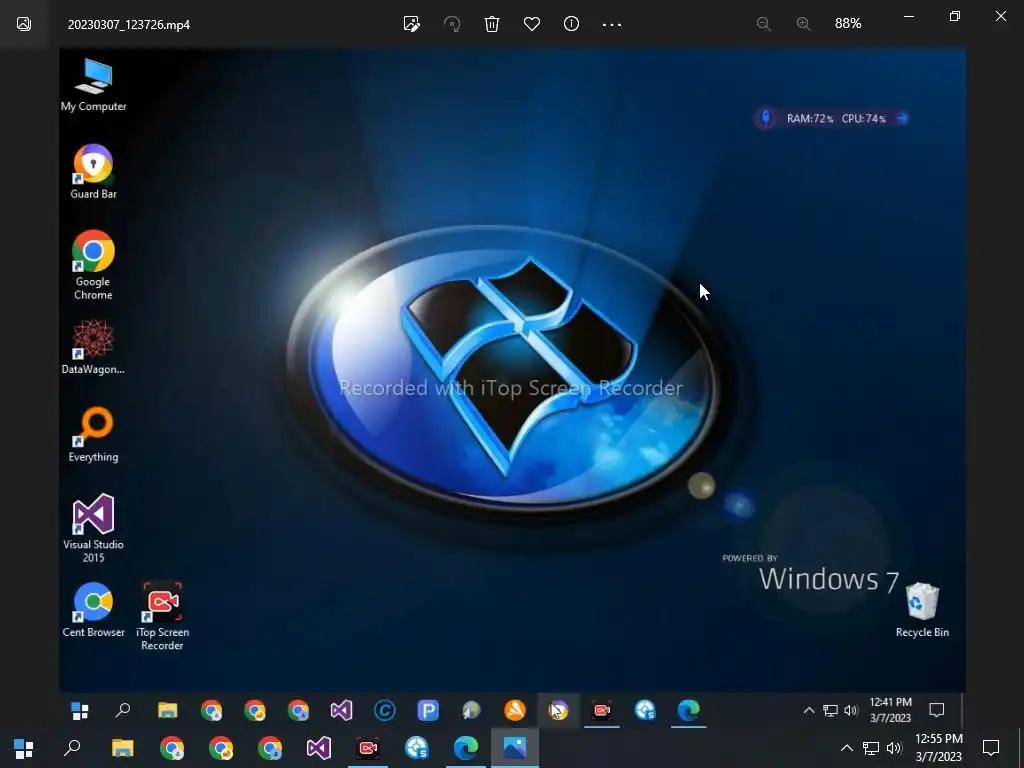Viewport: 1024px width, 768px height.
Task: Click Visual Studio 2015 shortcut on recorded desktop
Action: click(93, 528)
